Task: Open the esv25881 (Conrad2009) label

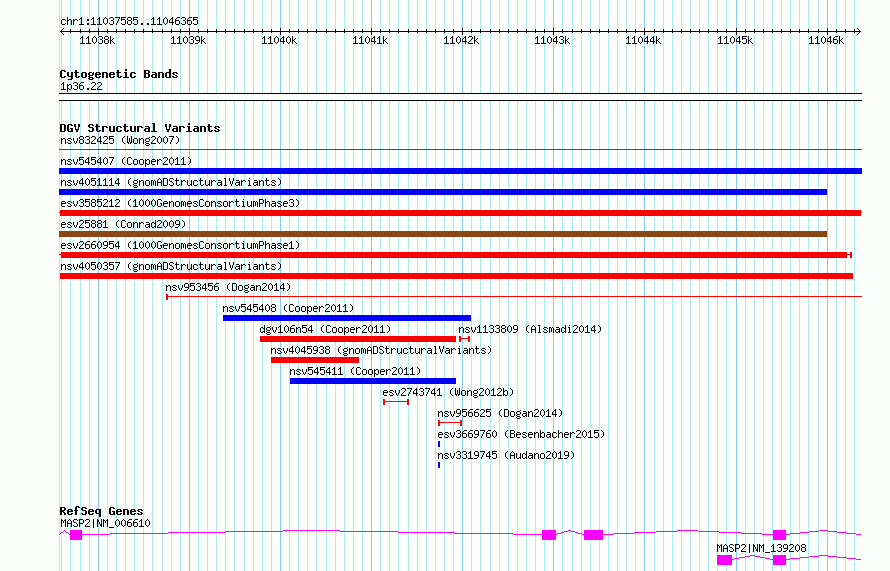Action: pos(123,224)
